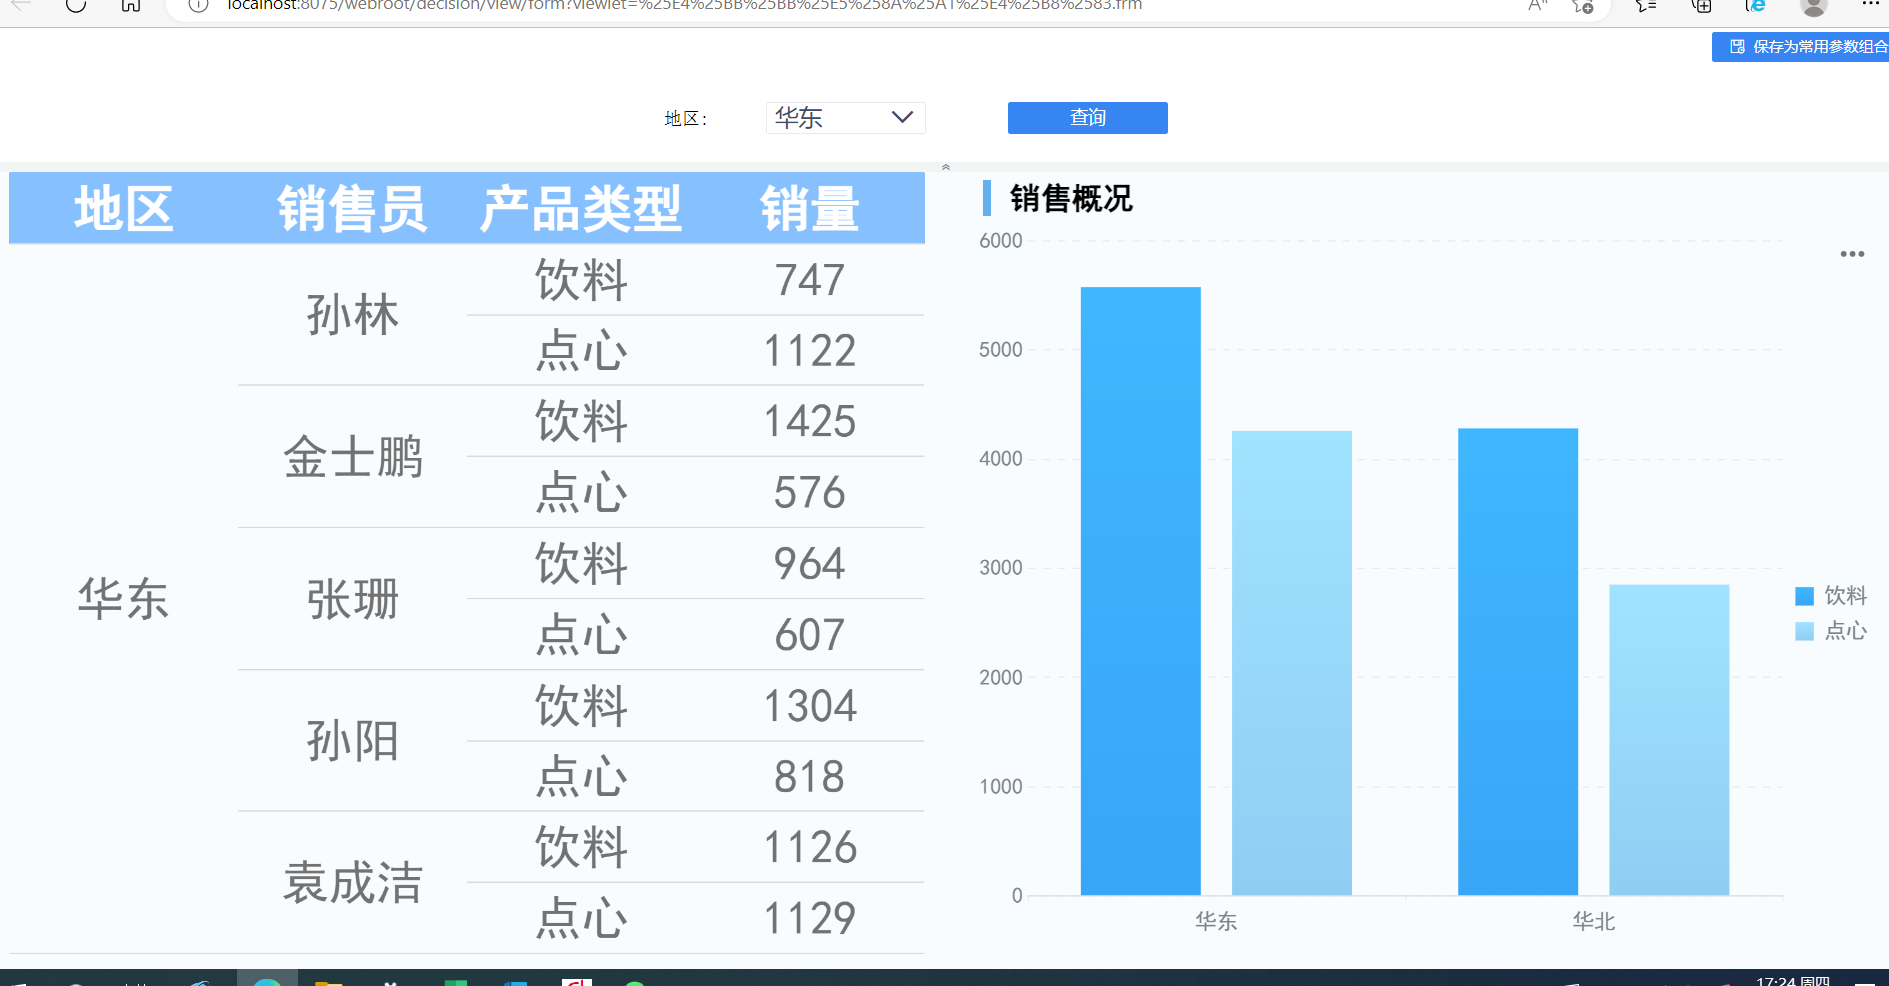This screenshot has width=1889, height=986.
Task: Click the sales value 1425
Action: point(810,422)
